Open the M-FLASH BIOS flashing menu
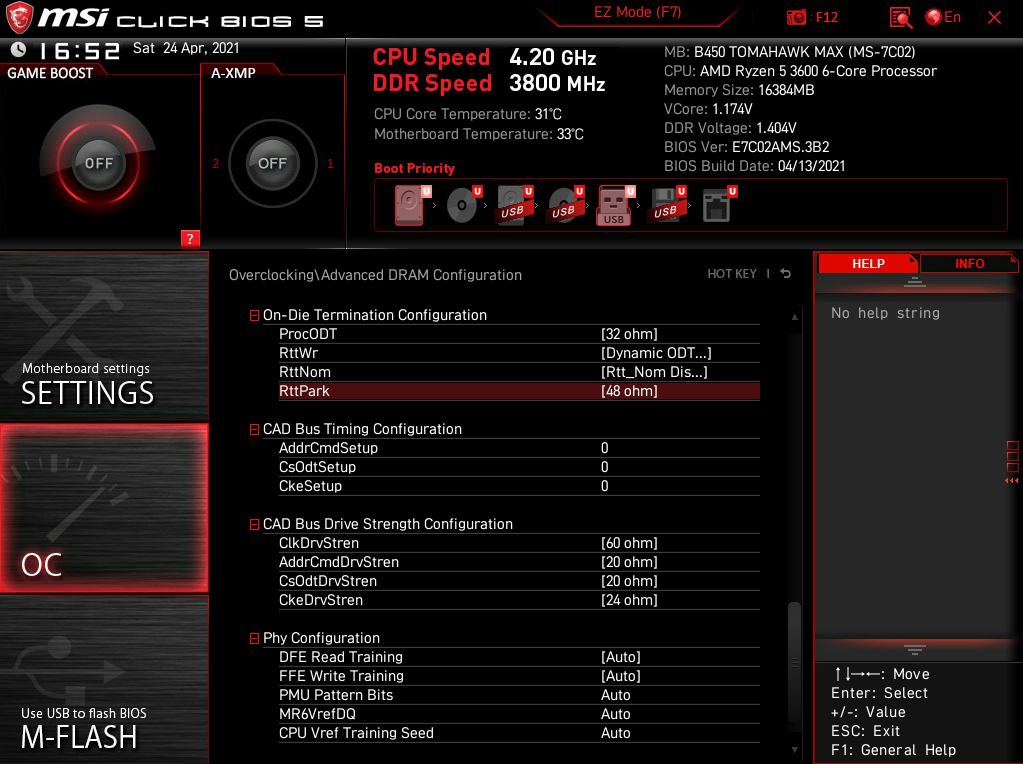The width and height of the screenshot is (1023, 764). tap(104, 680)
